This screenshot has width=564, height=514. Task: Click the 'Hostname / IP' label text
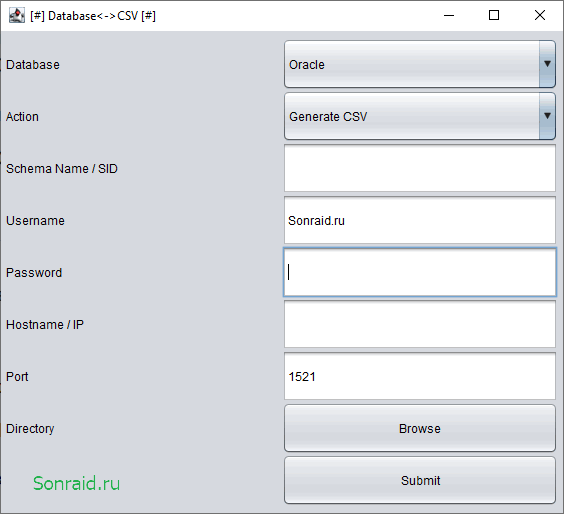click(x=45, y=325)
